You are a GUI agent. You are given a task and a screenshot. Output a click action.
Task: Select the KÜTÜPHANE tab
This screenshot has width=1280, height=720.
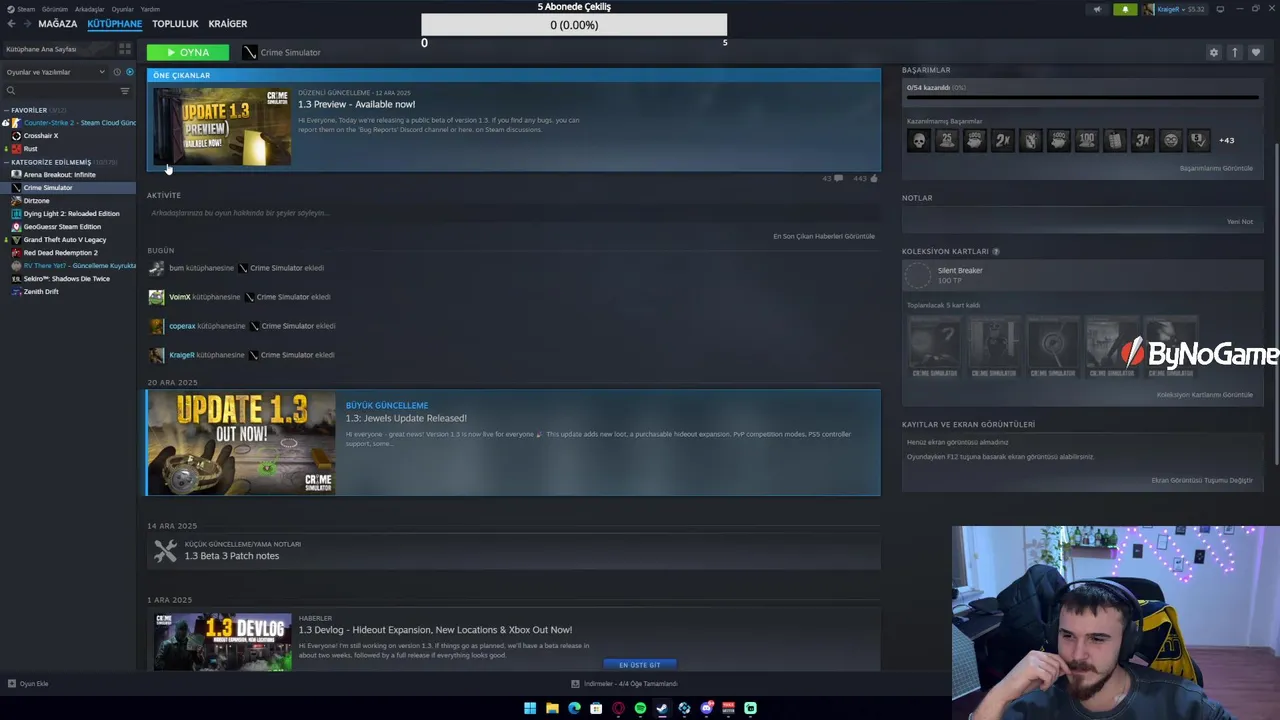tap(115, 24)
